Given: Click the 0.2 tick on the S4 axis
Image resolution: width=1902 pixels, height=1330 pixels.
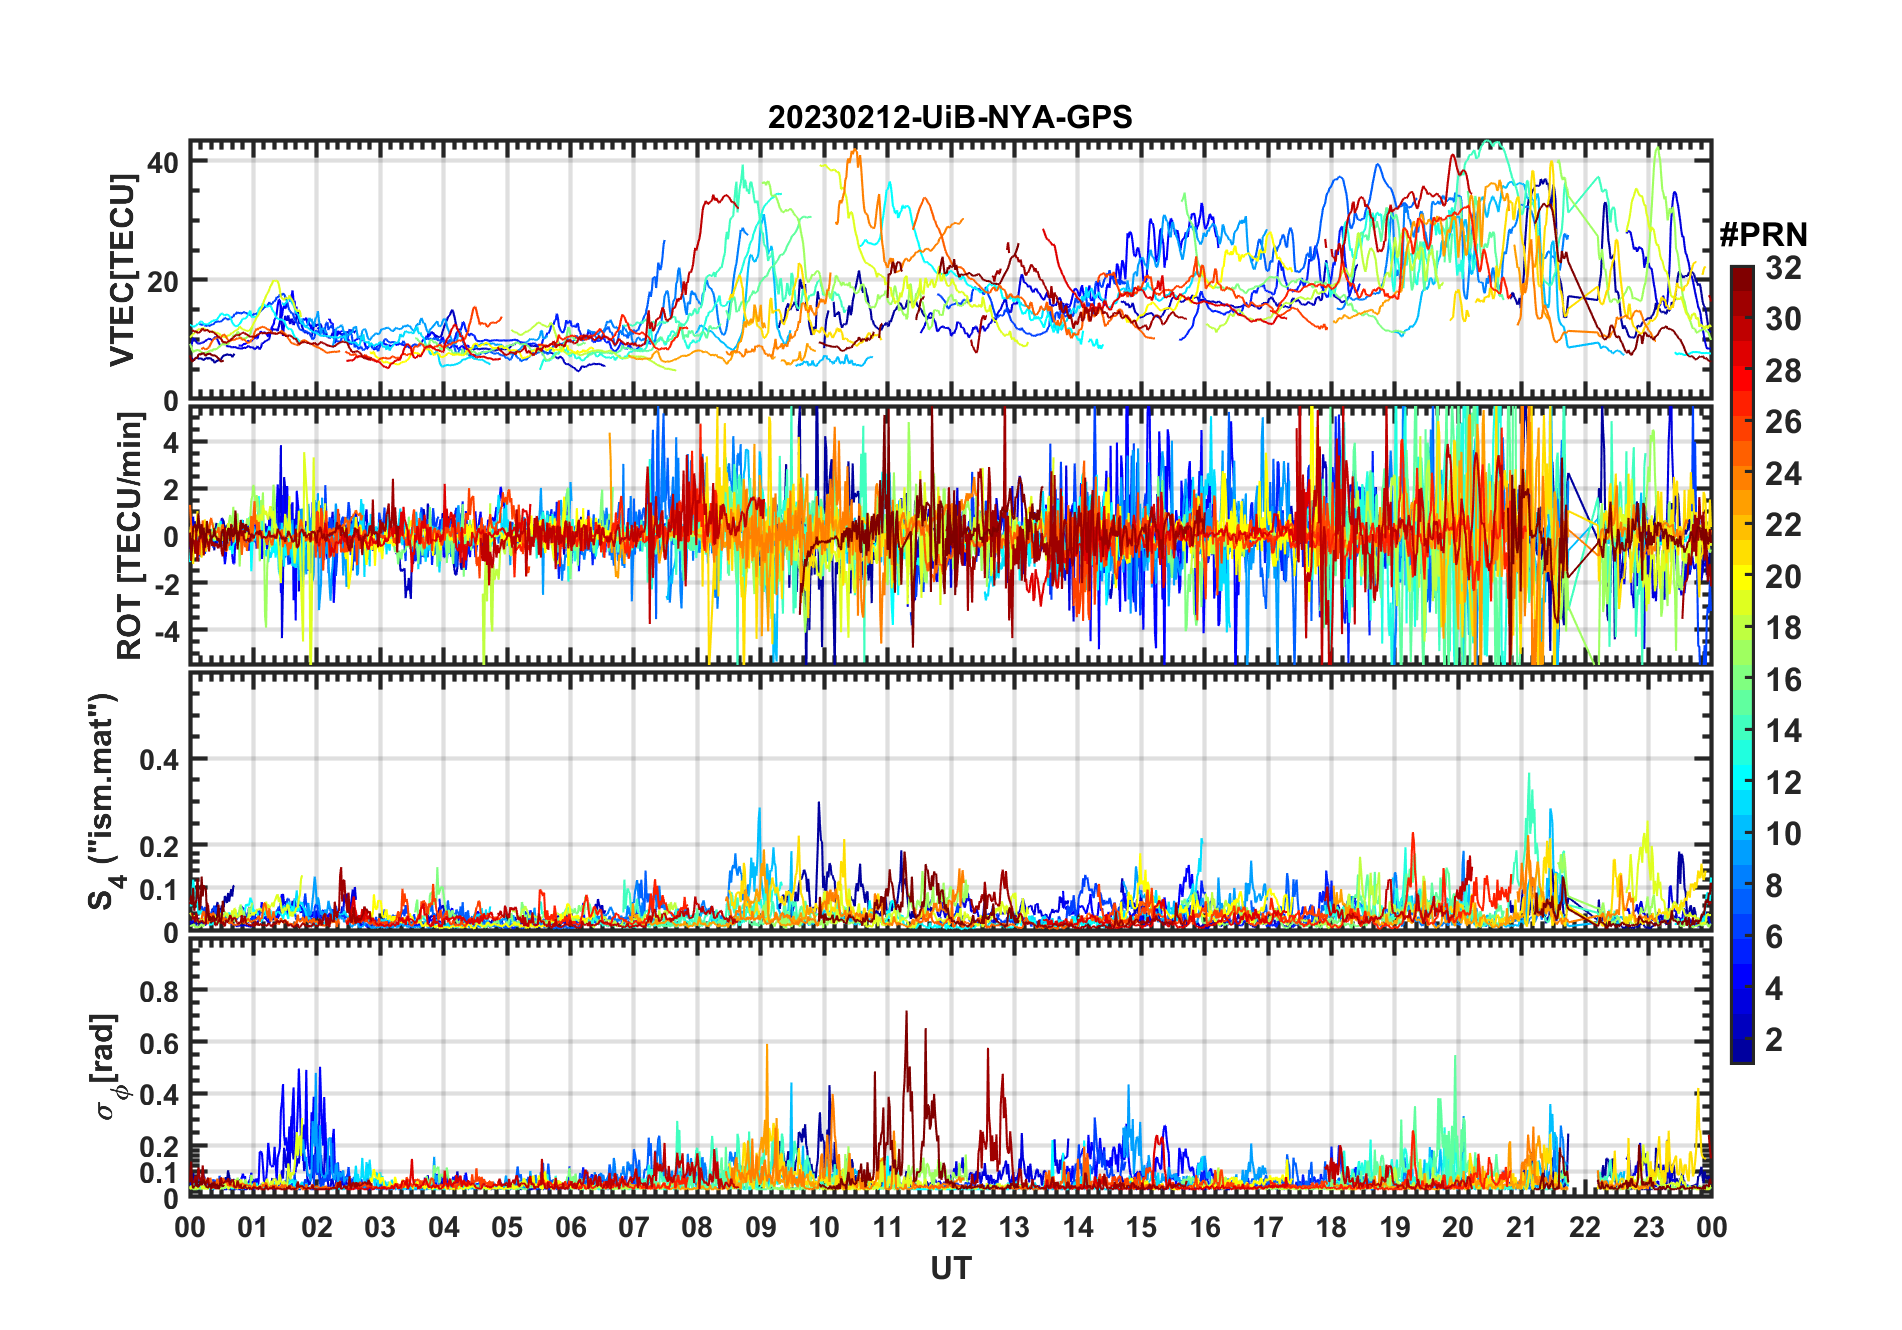Looking at the screenshot, I should [159, 846].
